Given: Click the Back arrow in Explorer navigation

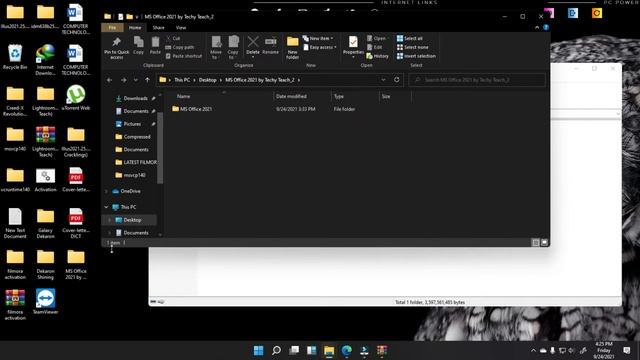Looking at the screenshot, I should coord(109,80).
